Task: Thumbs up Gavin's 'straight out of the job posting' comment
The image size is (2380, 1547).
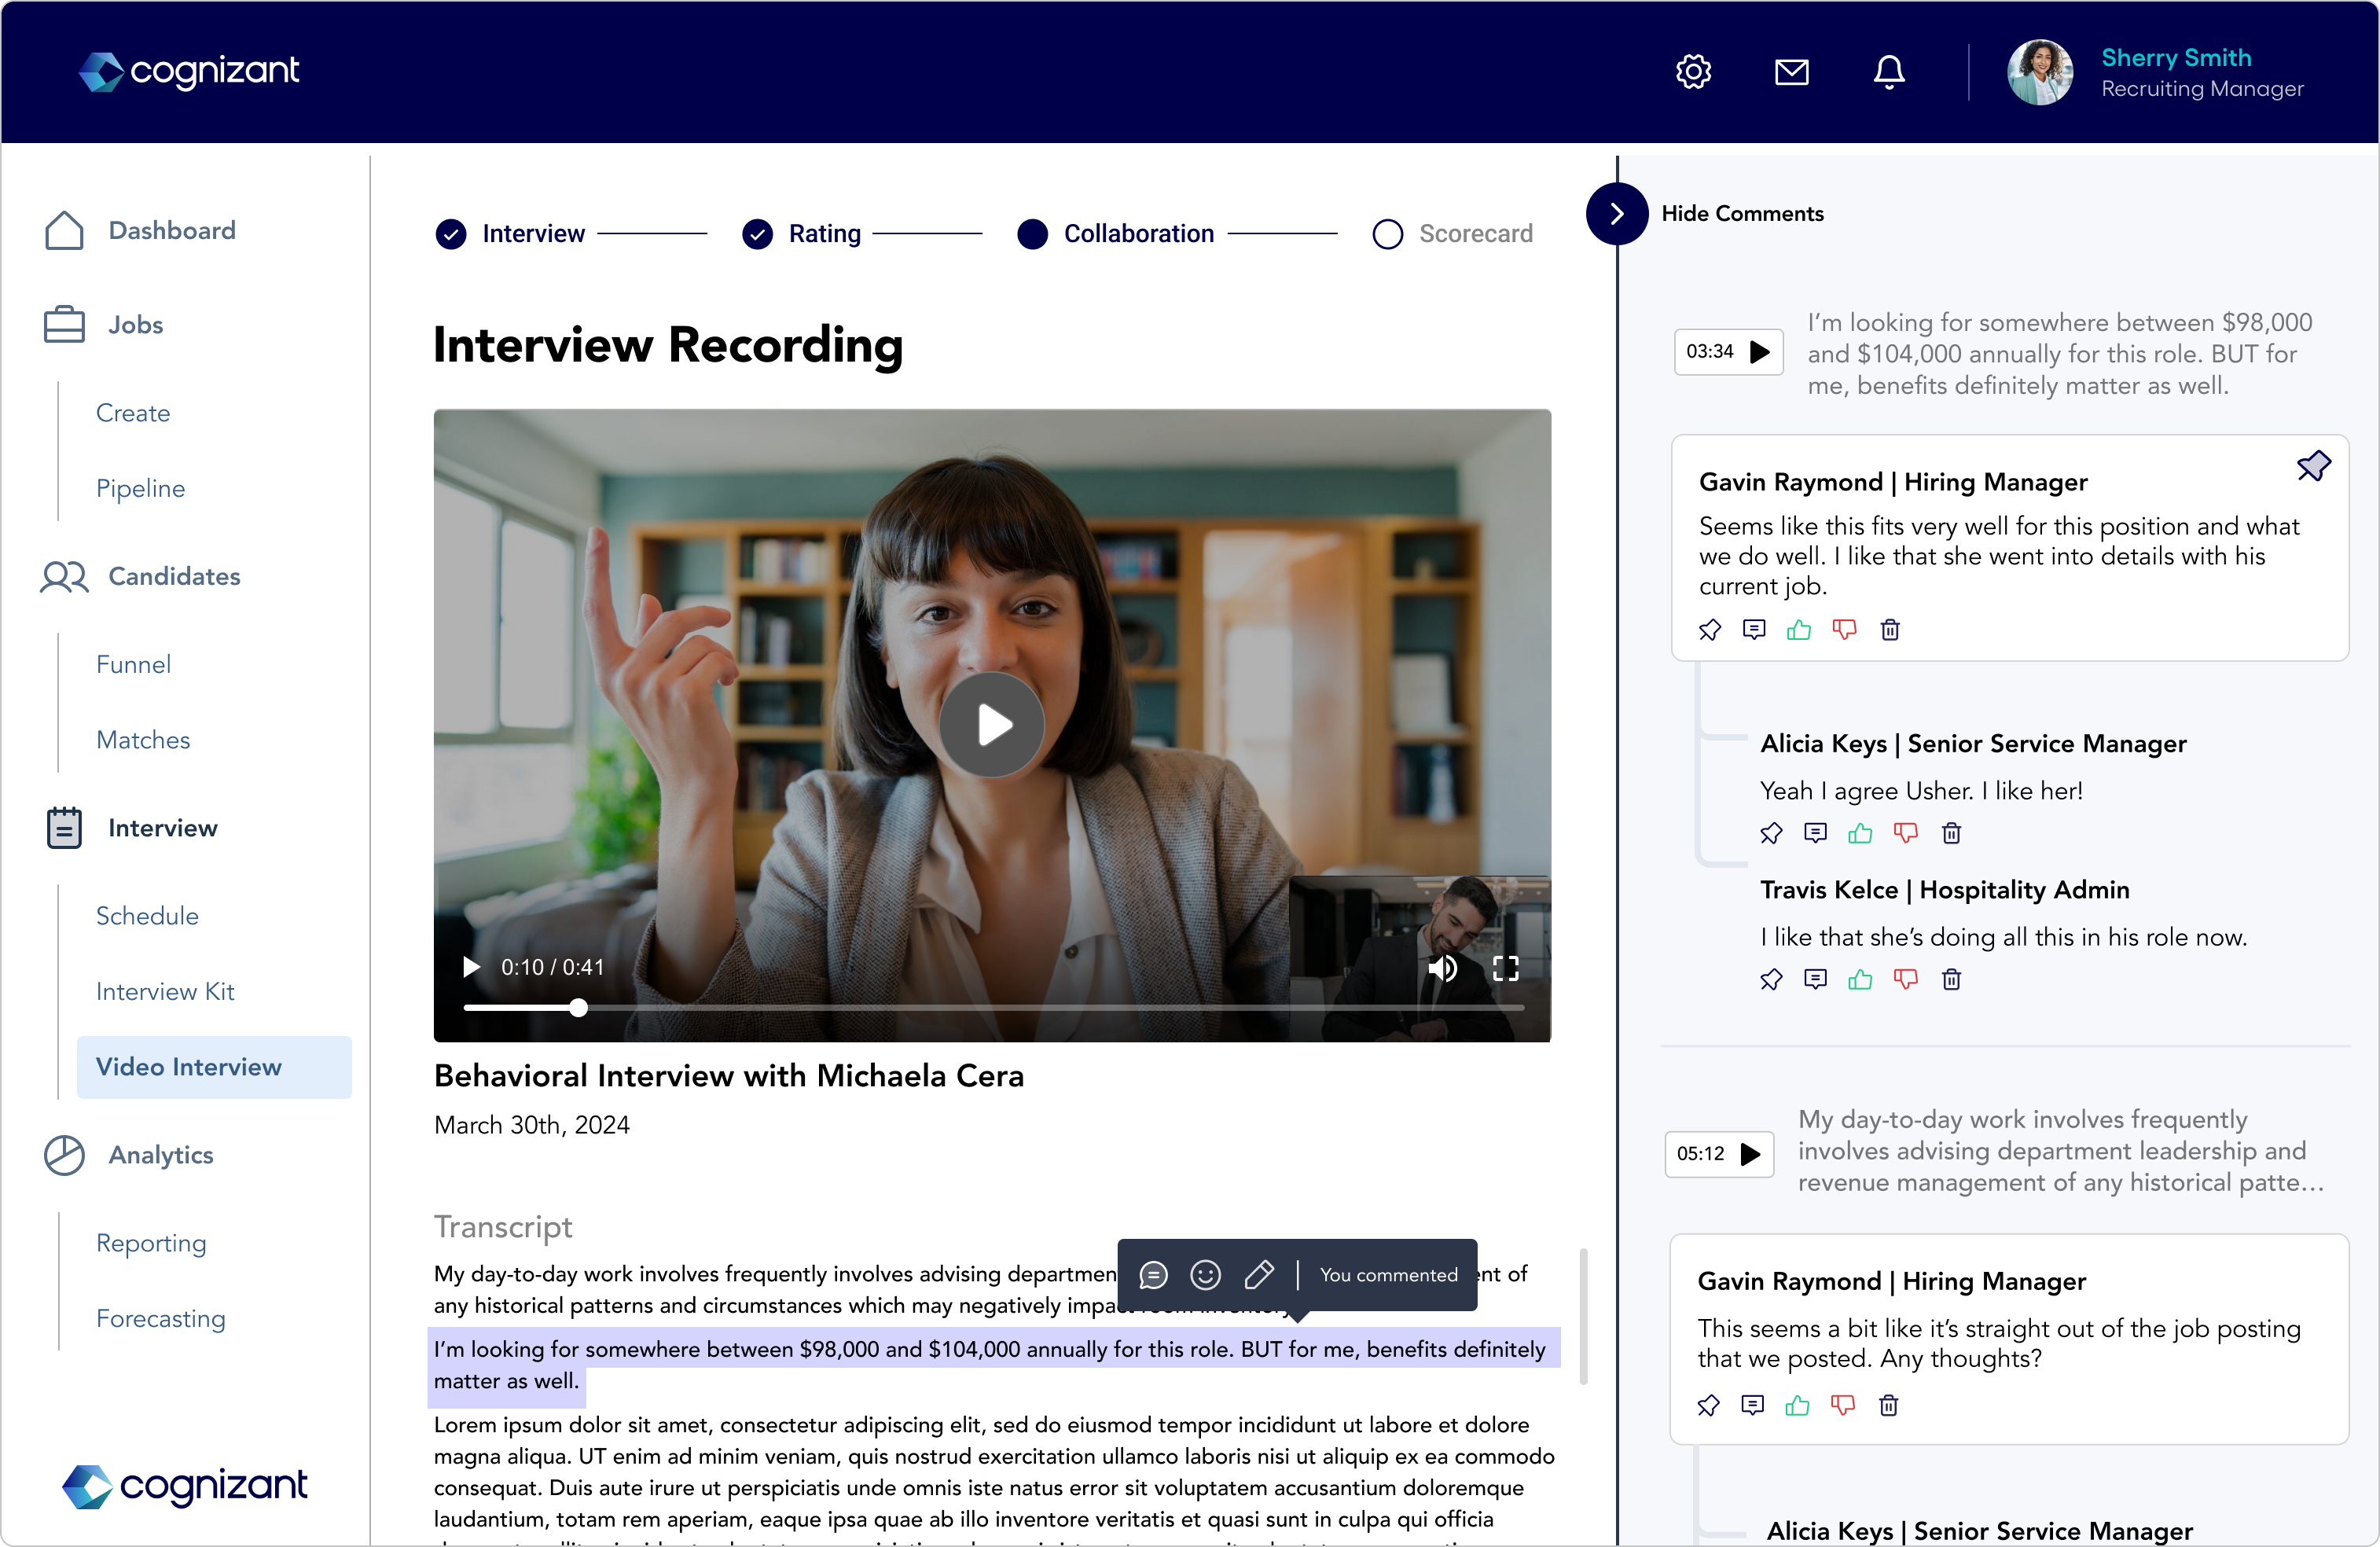Action: point(1797,1405)
